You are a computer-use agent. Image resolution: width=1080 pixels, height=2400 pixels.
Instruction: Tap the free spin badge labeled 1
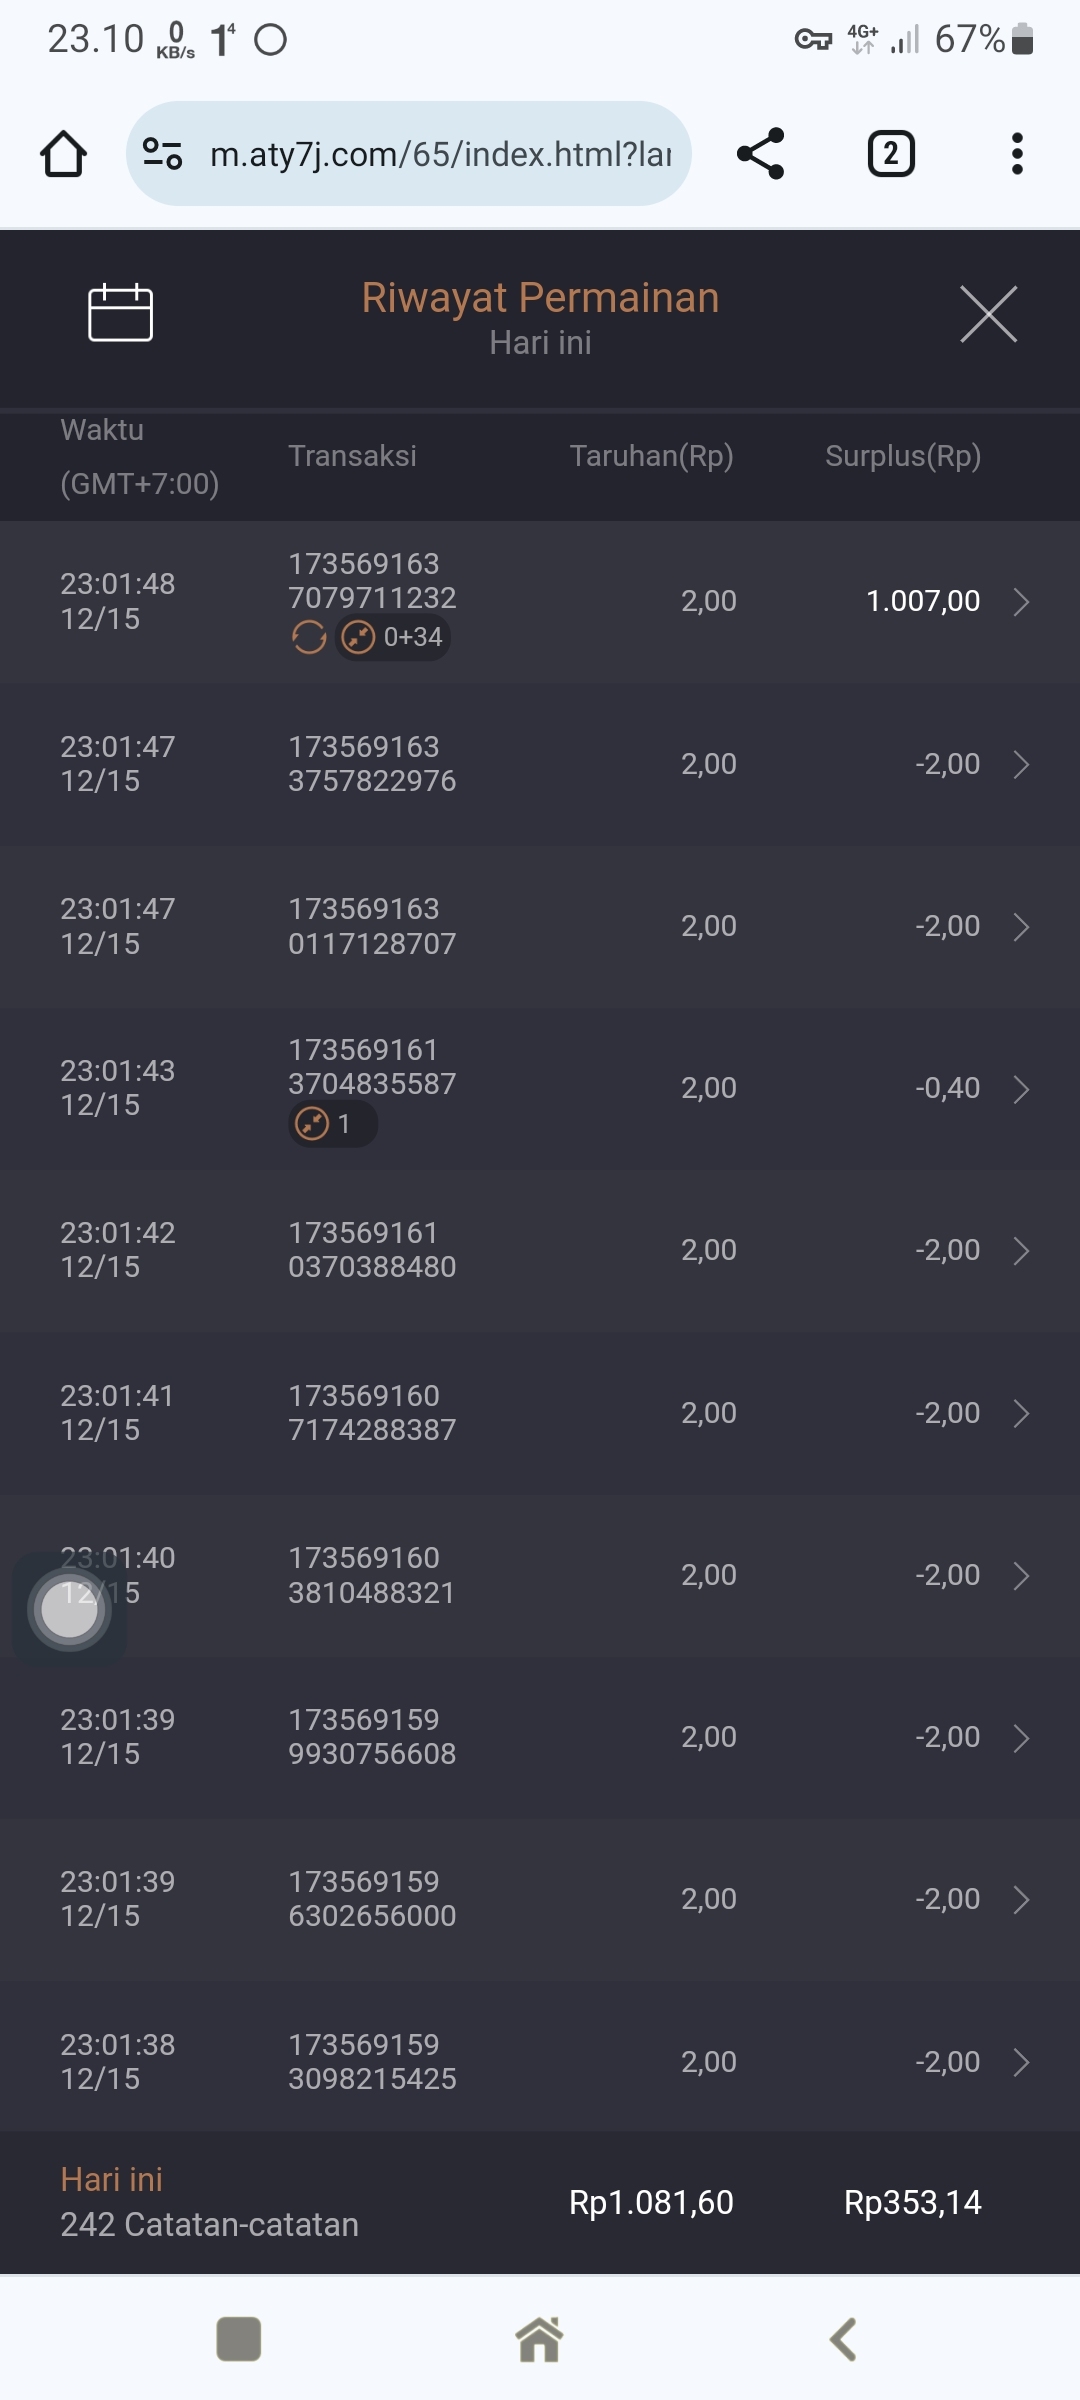point(332,1124)
